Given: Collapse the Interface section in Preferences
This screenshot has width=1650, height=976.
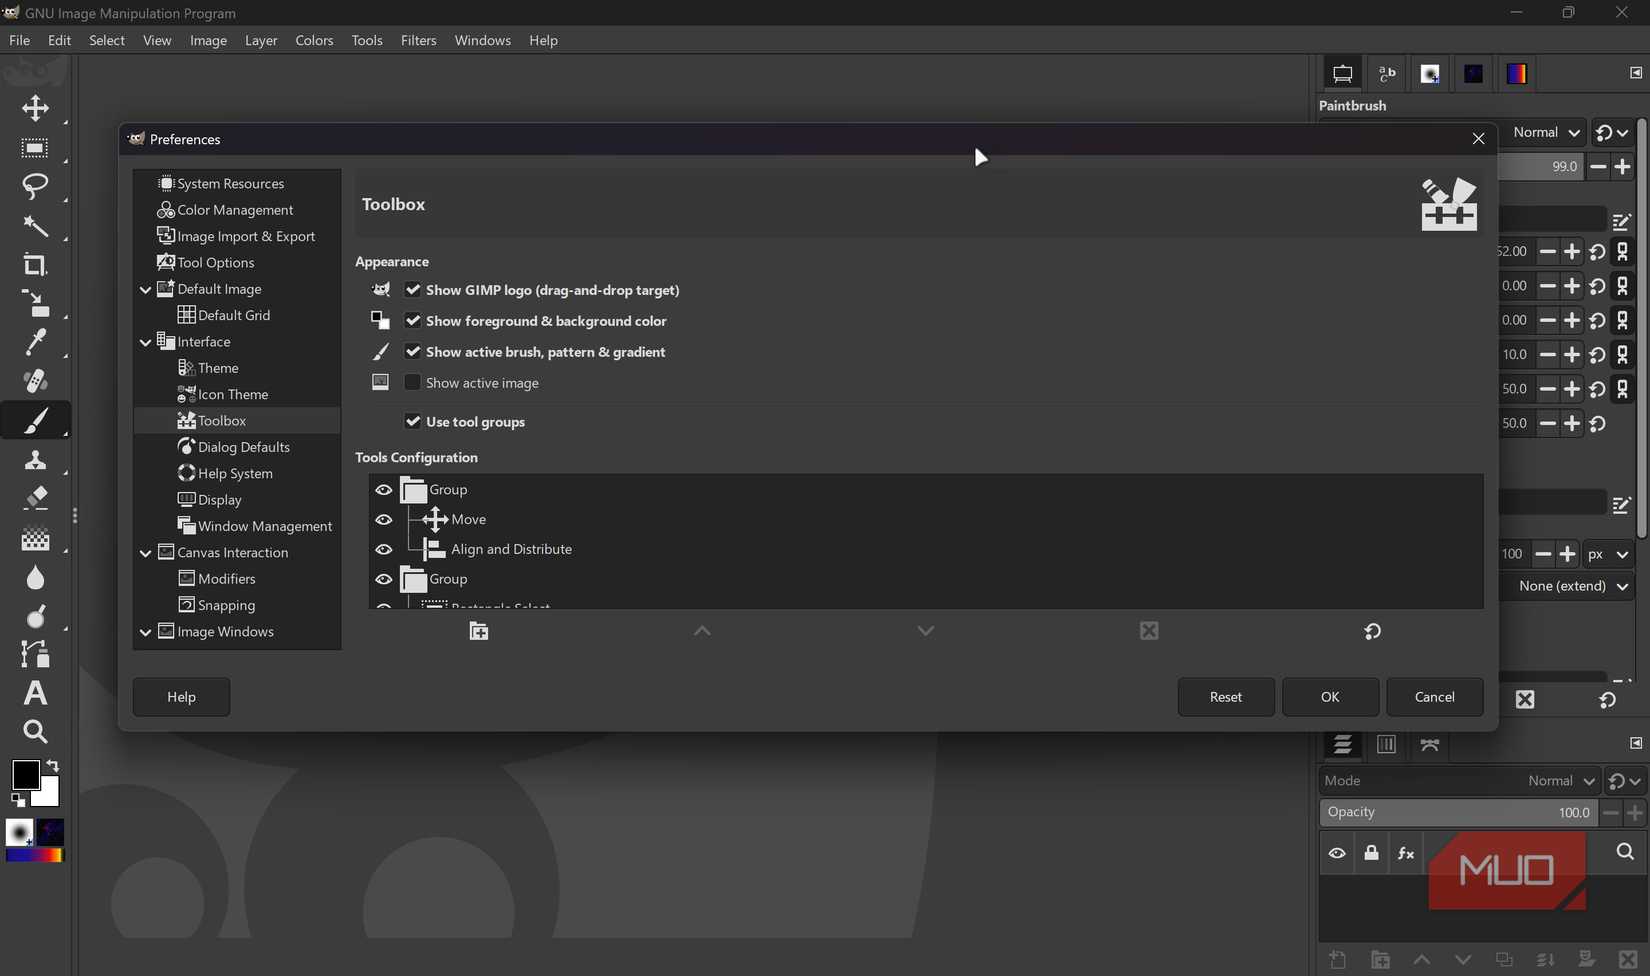Looking at the screenshot, I should coord(145,341).
